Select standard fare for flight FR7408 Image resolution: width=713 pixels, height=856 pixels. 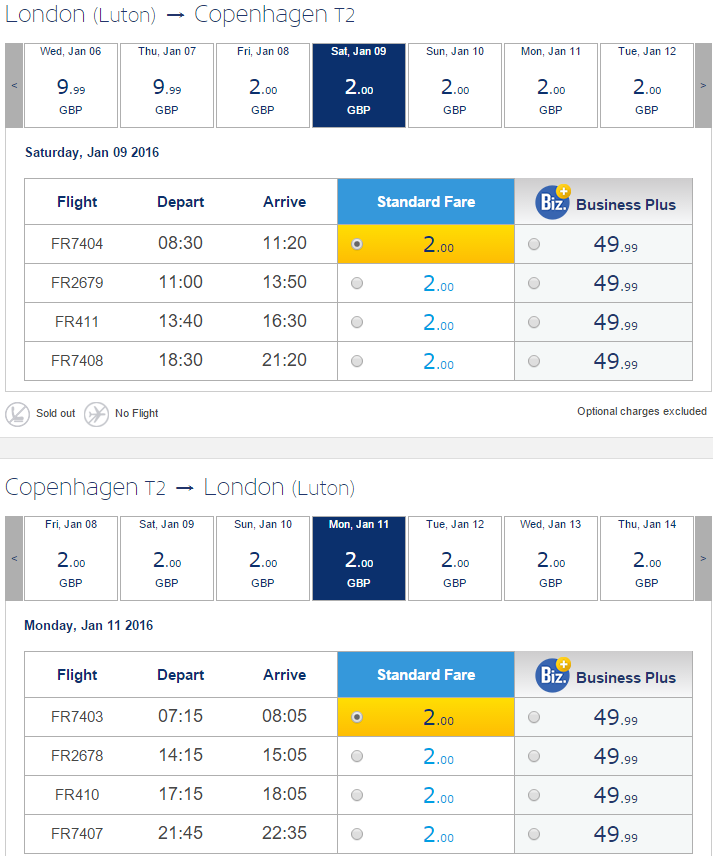pos(357,361)
